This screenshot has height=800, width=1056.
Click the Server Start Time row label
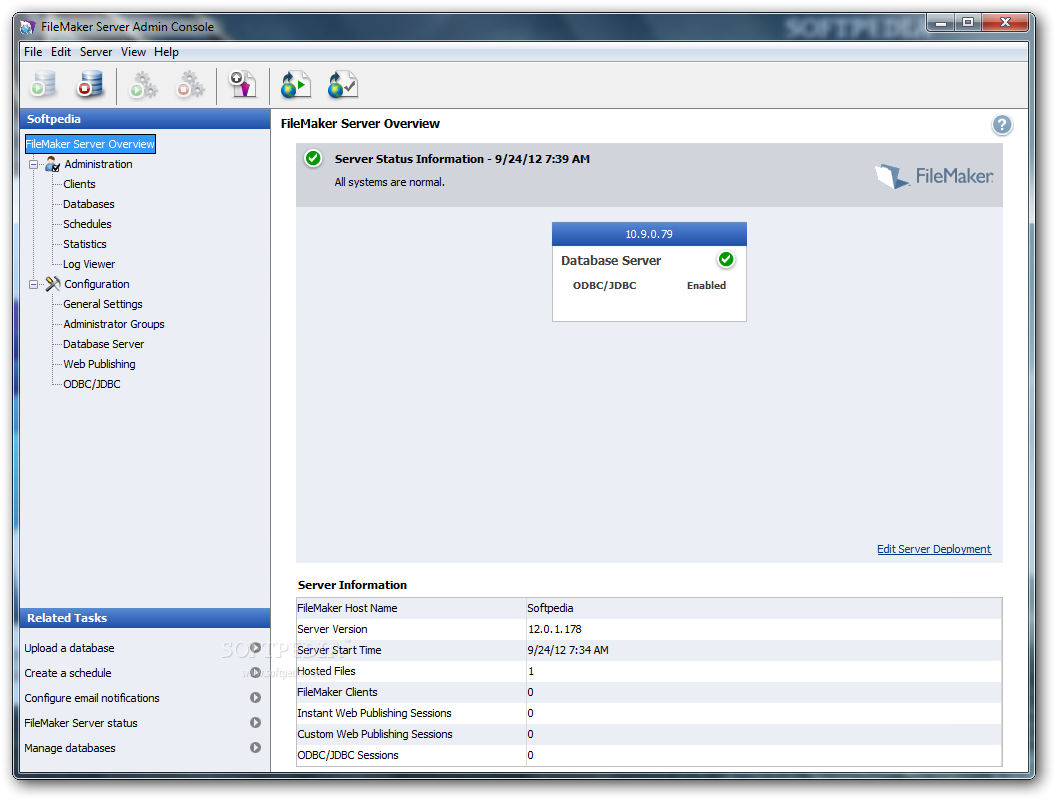pos(339,650)
